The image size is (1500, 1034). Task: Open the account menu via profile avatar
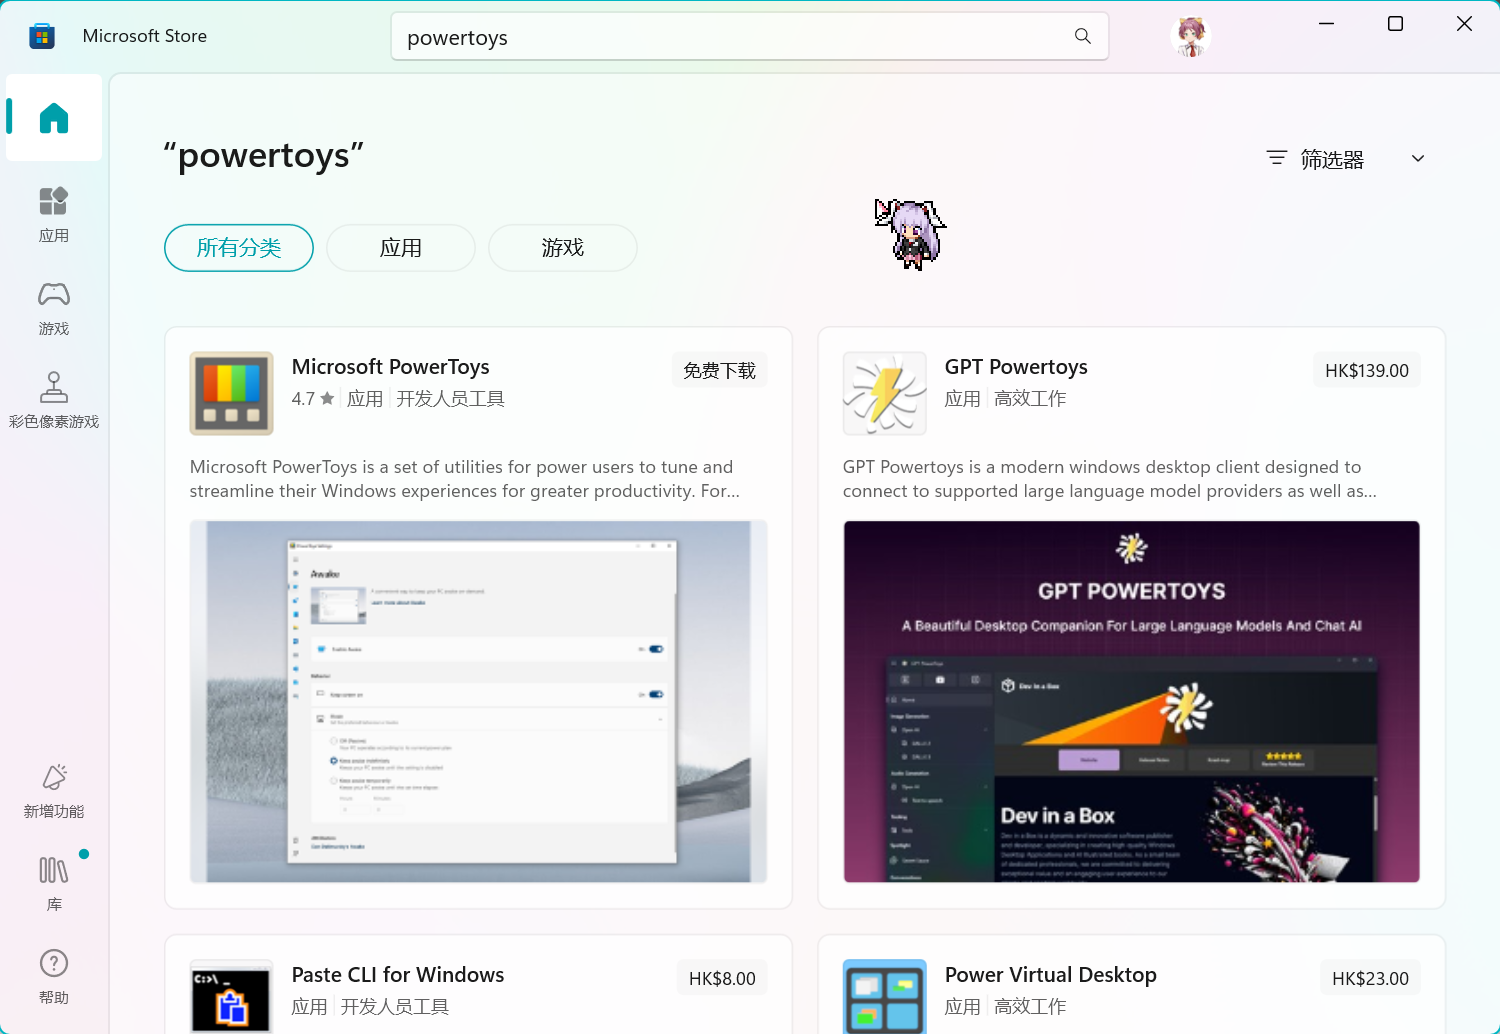[1190, 35]
